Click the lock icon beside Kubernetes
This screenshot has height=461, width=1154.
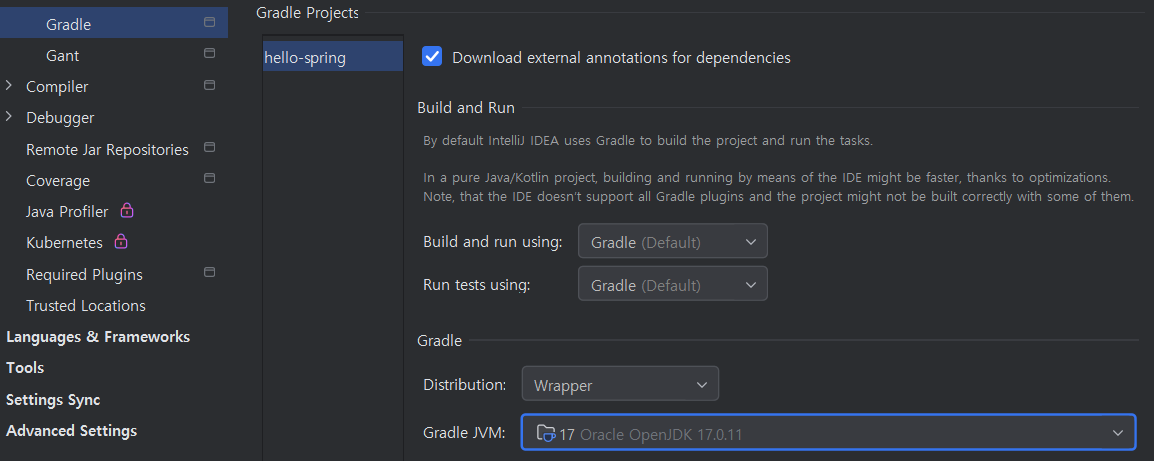pyautogui.click(x=121, y=241)
